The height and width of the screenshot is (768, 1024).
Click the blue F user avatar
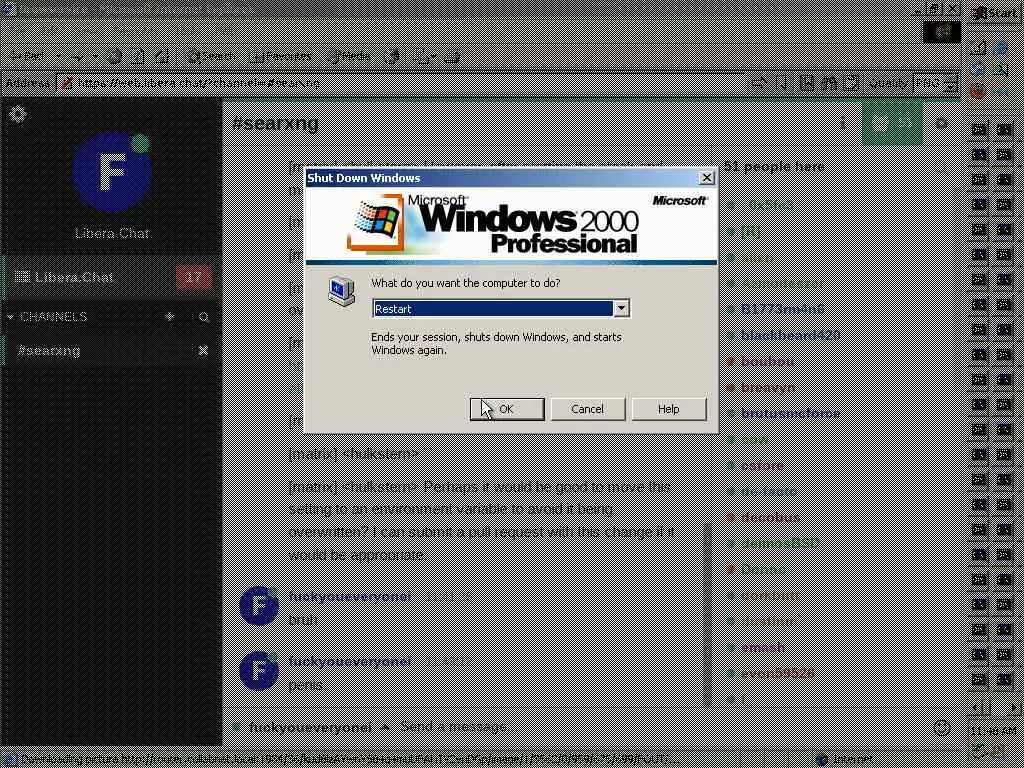point(112,172)
